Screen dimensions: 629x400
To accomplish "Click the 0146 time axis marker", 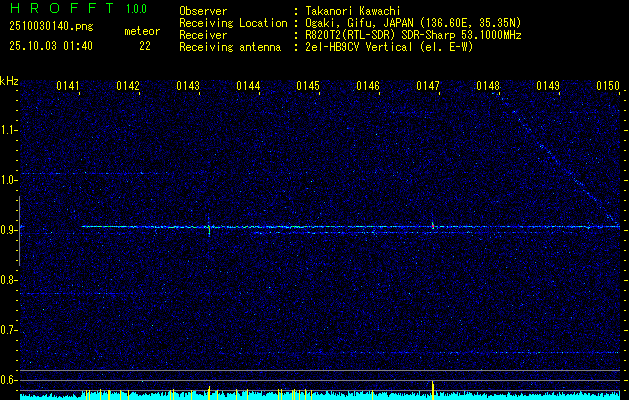I will coord(368,86).
